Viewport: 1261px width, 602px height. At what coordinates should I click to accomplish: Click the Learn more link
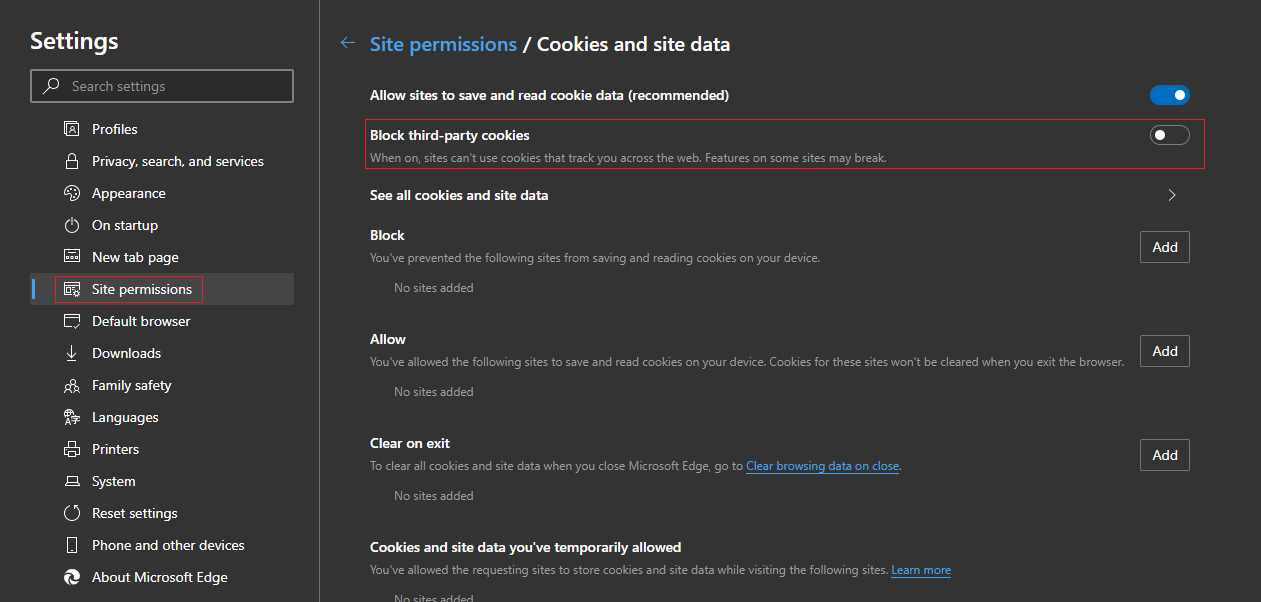click(921, 570)
